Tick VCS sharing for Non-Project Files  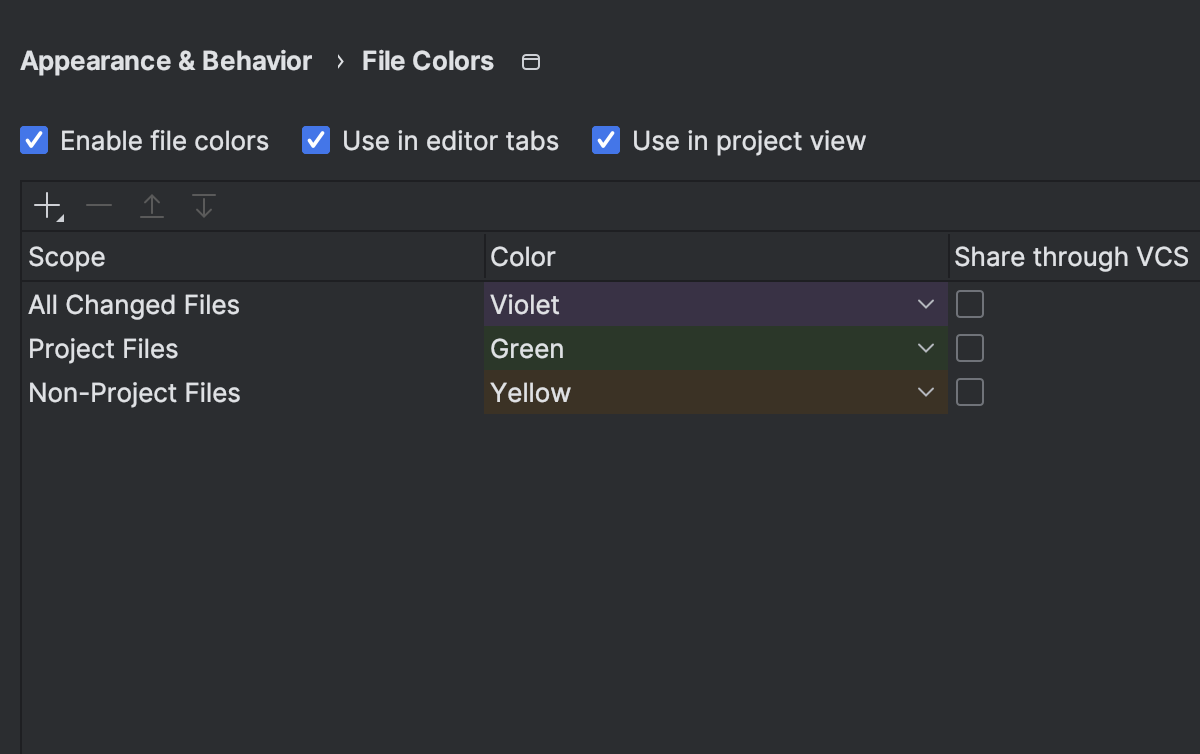[969, 392]
